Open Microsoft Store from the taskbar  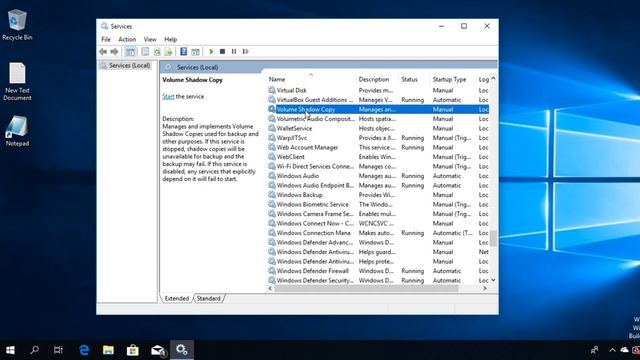(133, 350)
